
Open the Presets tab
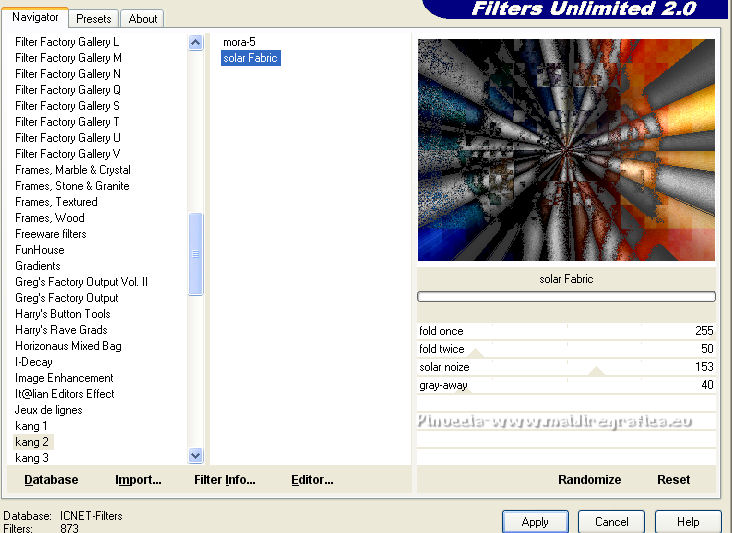tap(94, 19)
